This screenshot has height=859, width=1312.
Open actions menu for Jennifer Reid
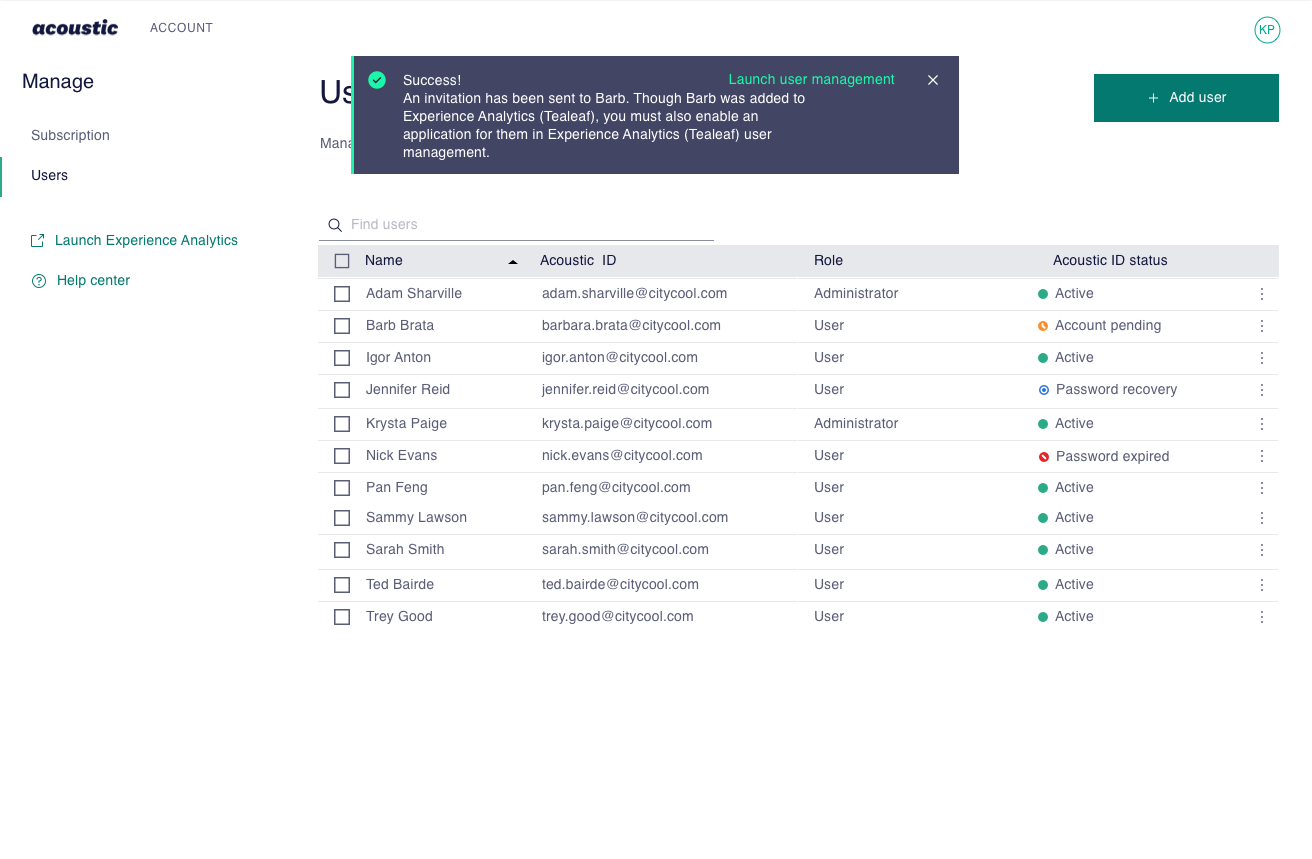(1262, 390)
